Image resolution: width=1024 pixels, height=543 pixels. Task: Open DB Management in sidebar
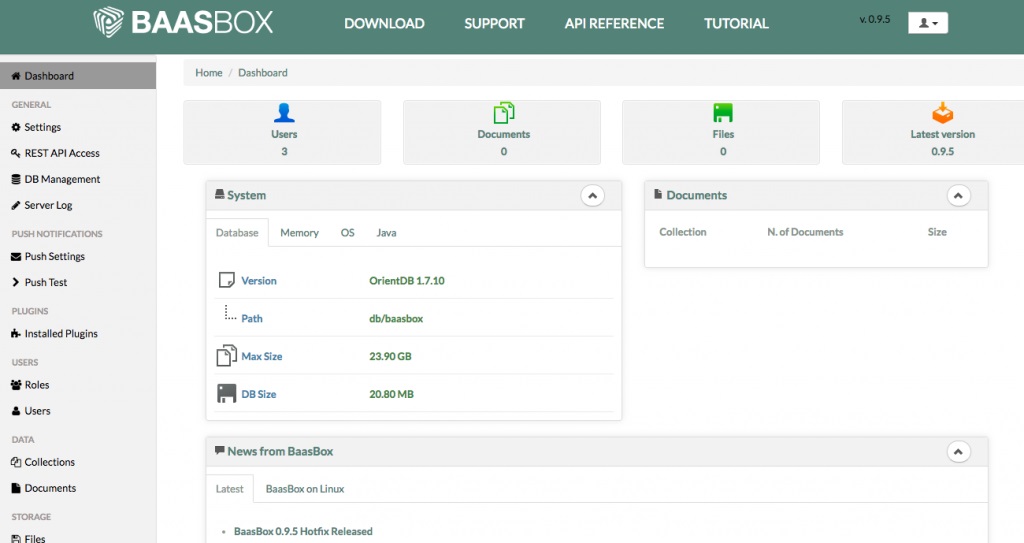click(62, 179)
